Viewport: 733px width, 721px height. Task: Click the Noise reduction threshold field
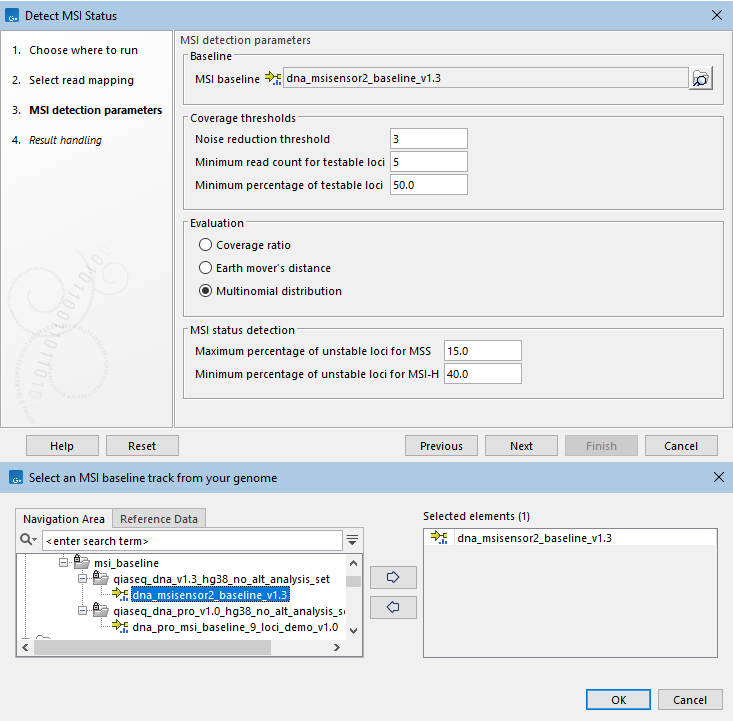pos(429,138)
